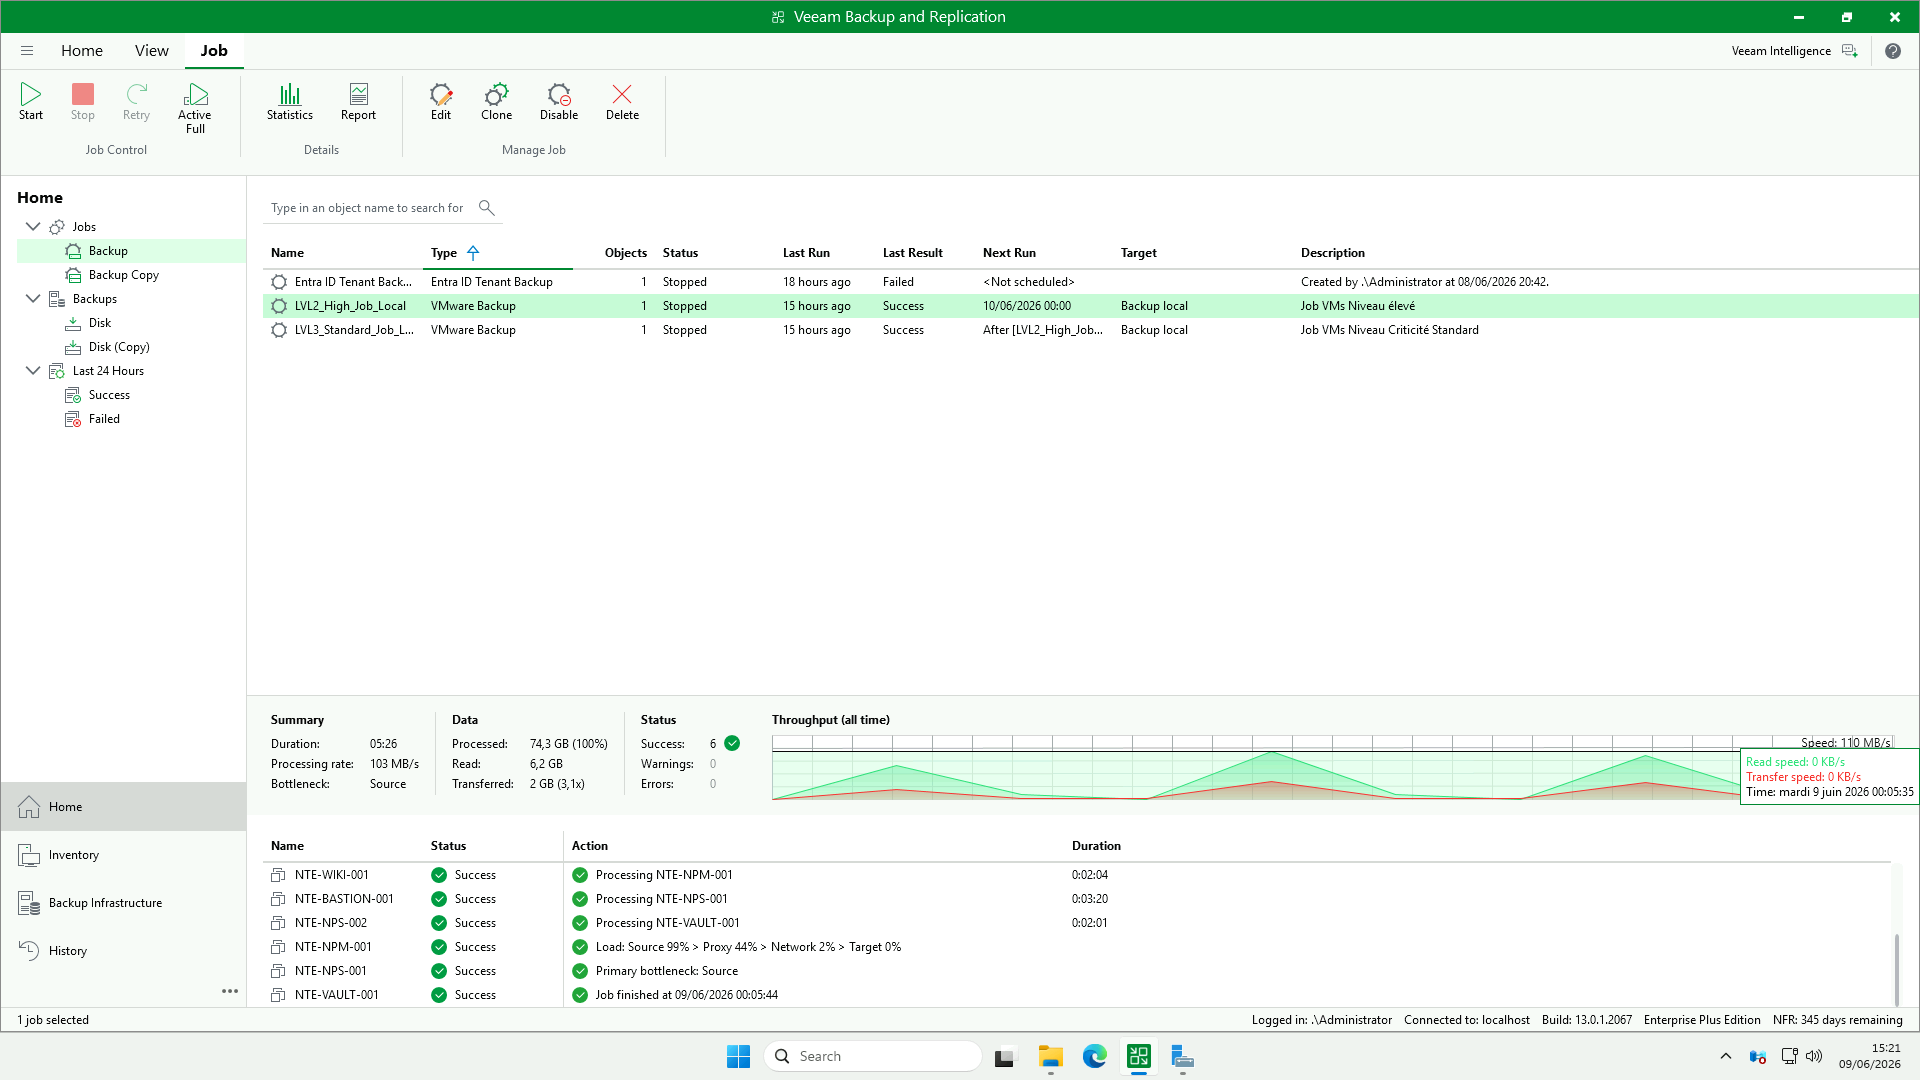Run an Active Full backup

tap(195, 108)
